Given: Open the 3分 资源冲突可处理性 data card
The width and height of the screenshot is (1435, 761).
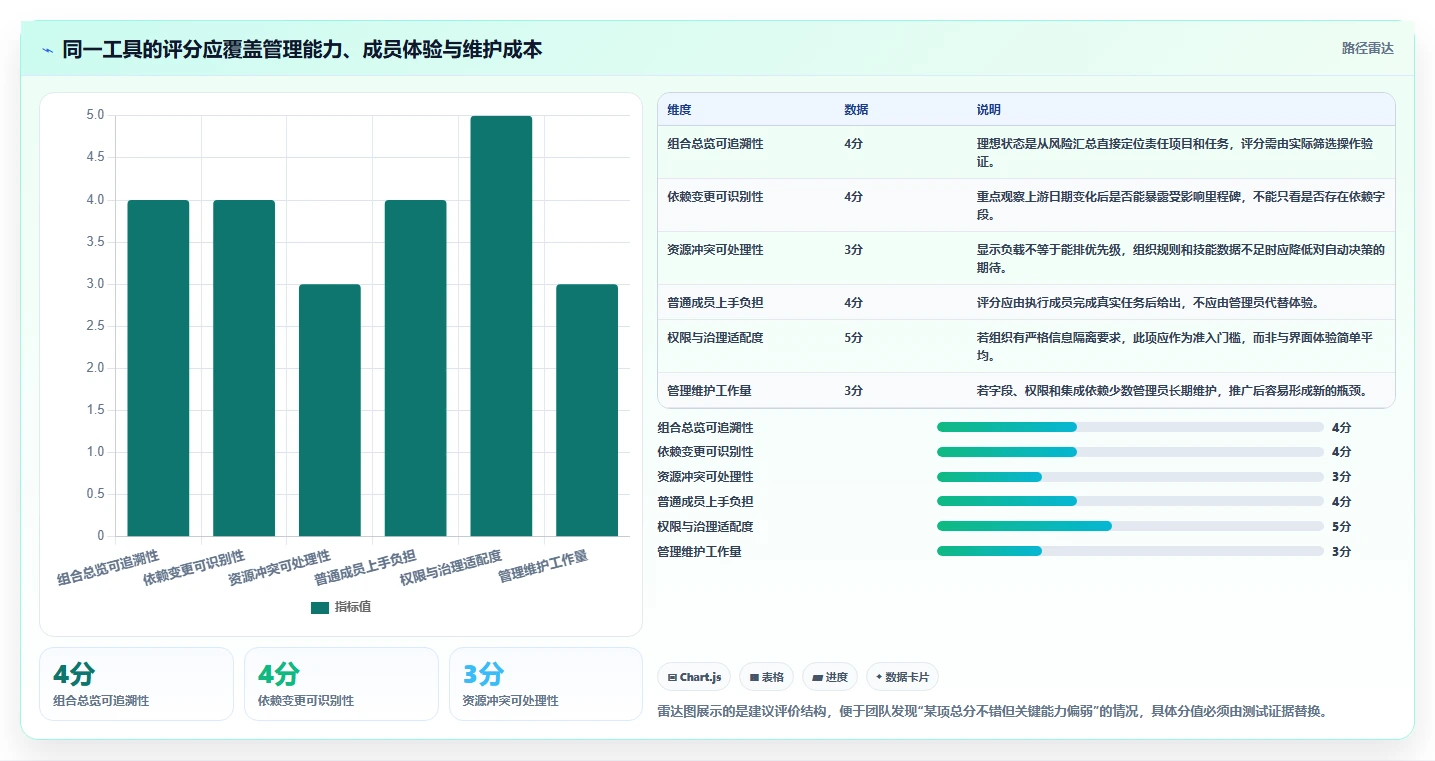Looking at the screenshot, I should click(545, 684).
